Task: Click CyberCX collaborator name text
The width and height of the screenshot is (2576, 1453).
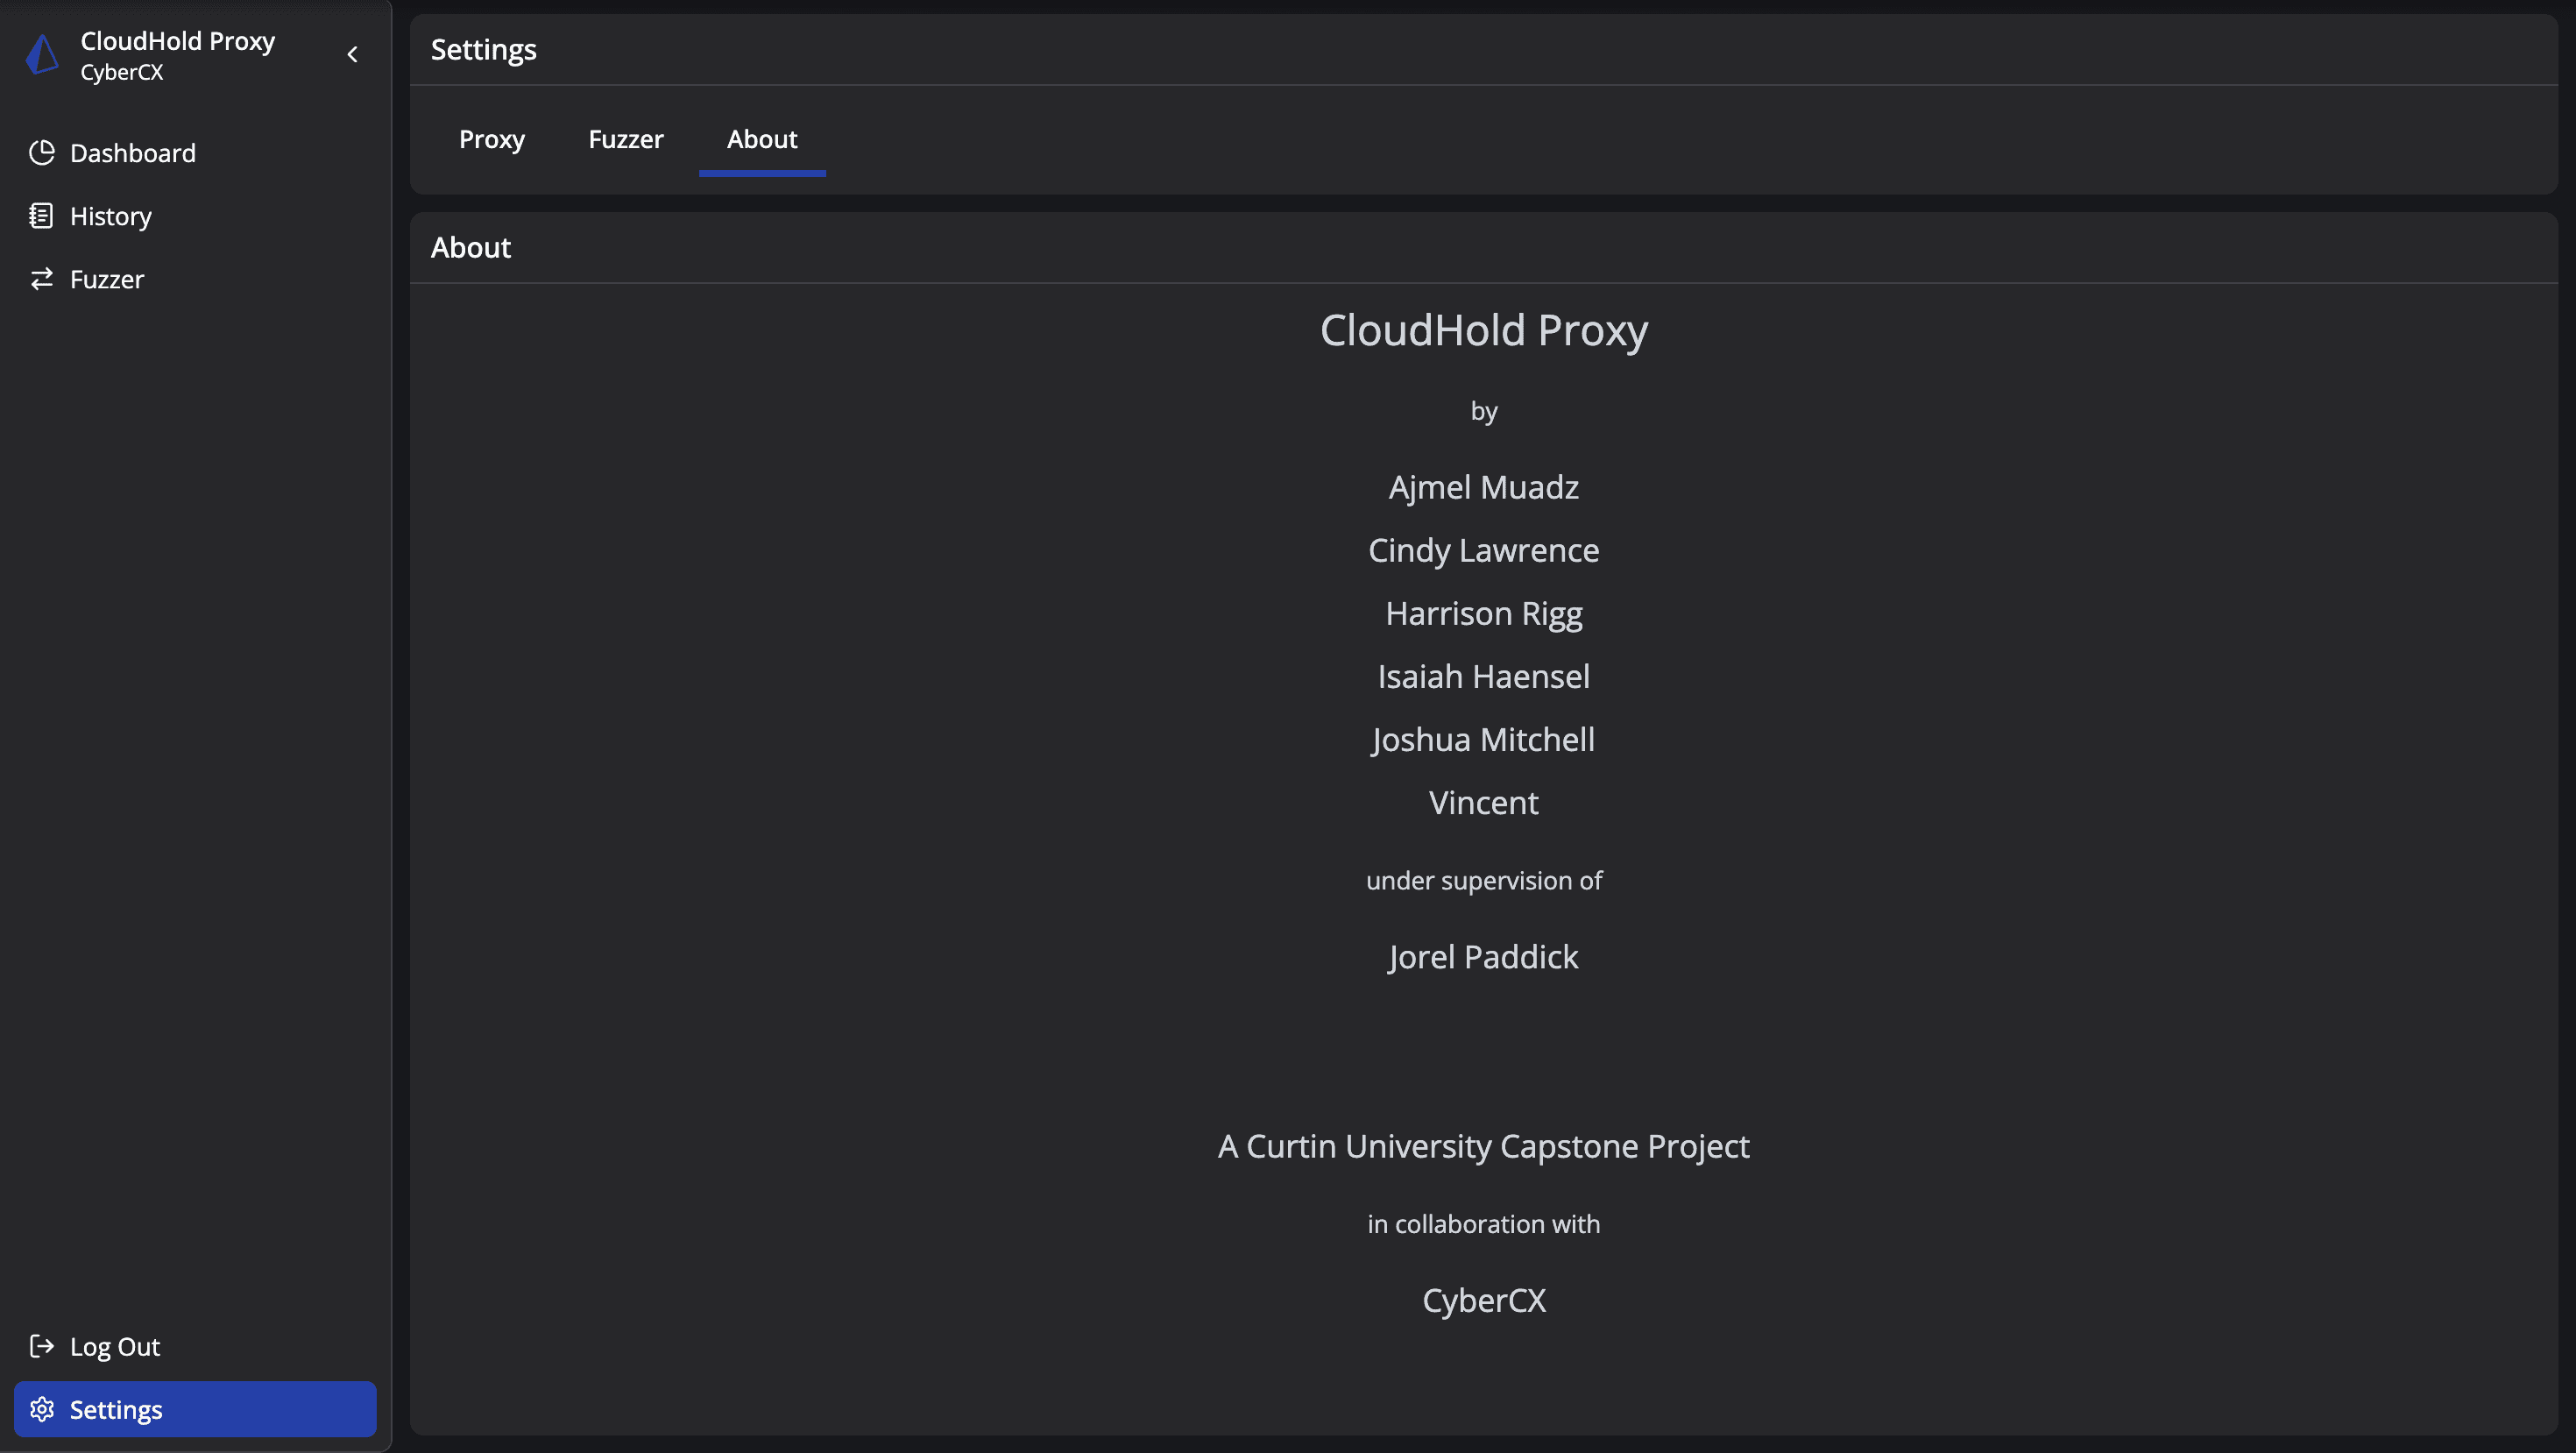Action: coord(1483,1300)
